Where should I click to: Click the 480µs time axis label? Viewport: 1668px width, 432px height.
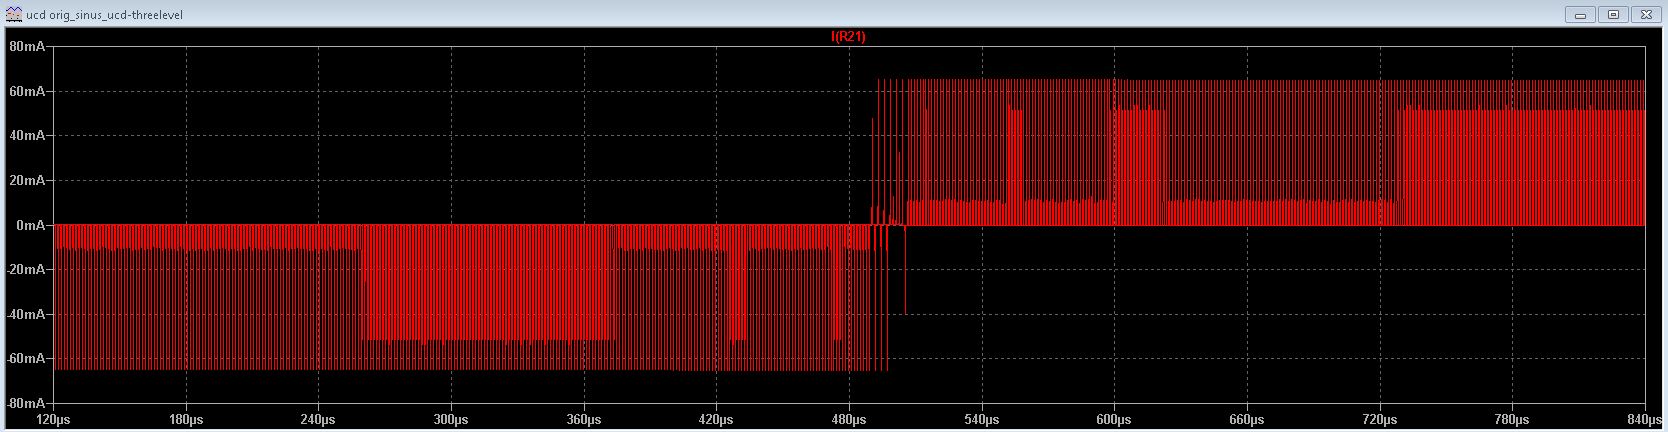click(x=849, y=419)
